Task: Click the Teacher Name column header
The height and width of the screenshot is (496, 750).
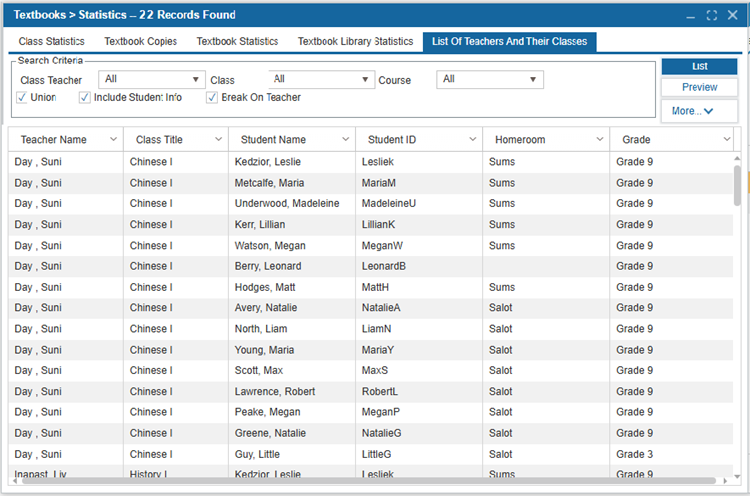Action: tap(66, 140)
